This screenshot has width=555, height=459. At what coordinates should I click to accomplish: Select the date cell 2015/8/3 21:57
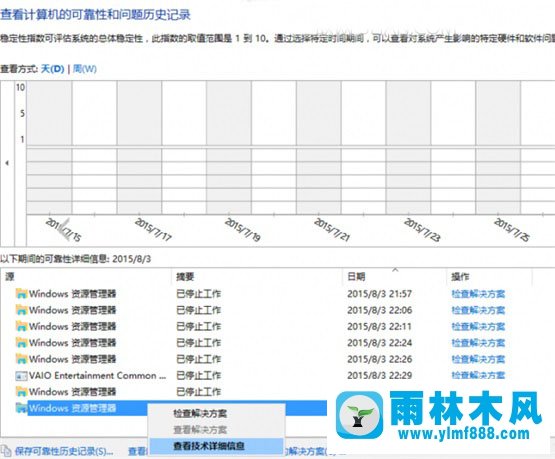pyautogui.click(x=379, y=294)
